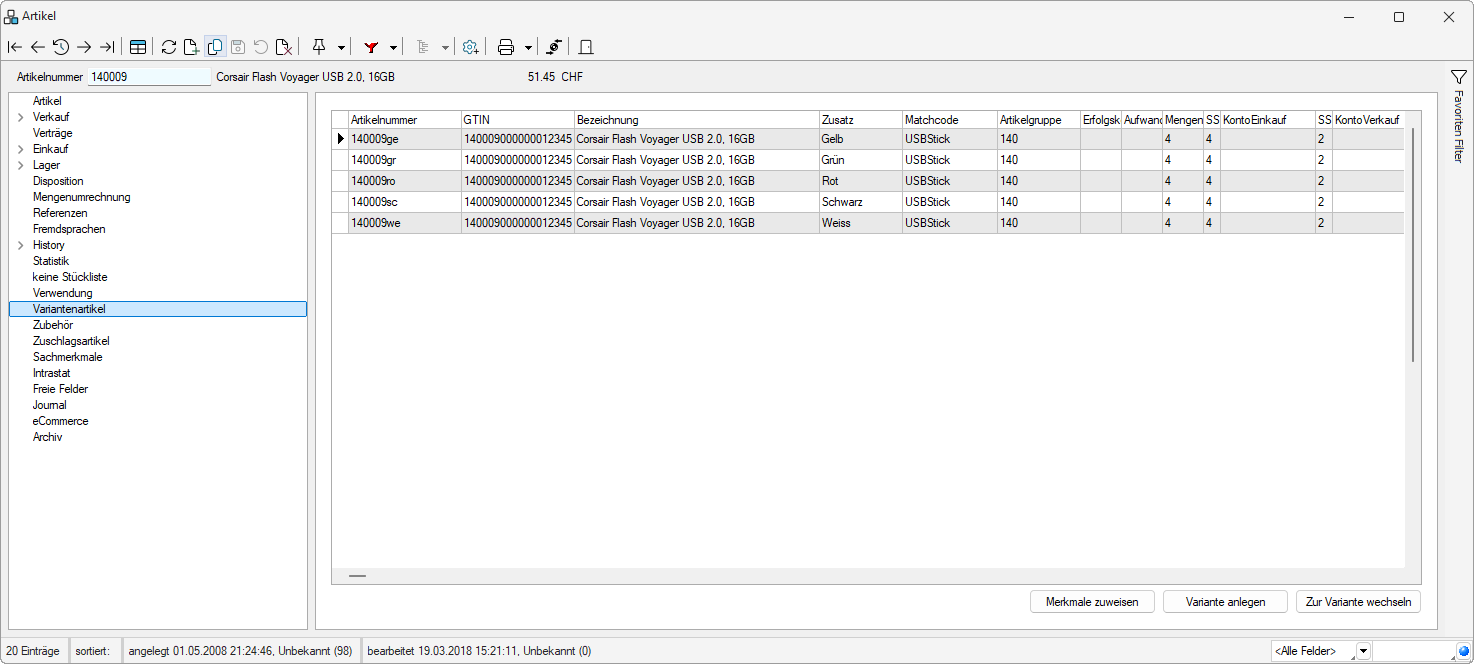
Task: Open Mengenumrechnung in the tree
Action: pyautogui.click(x=81, y=197)
